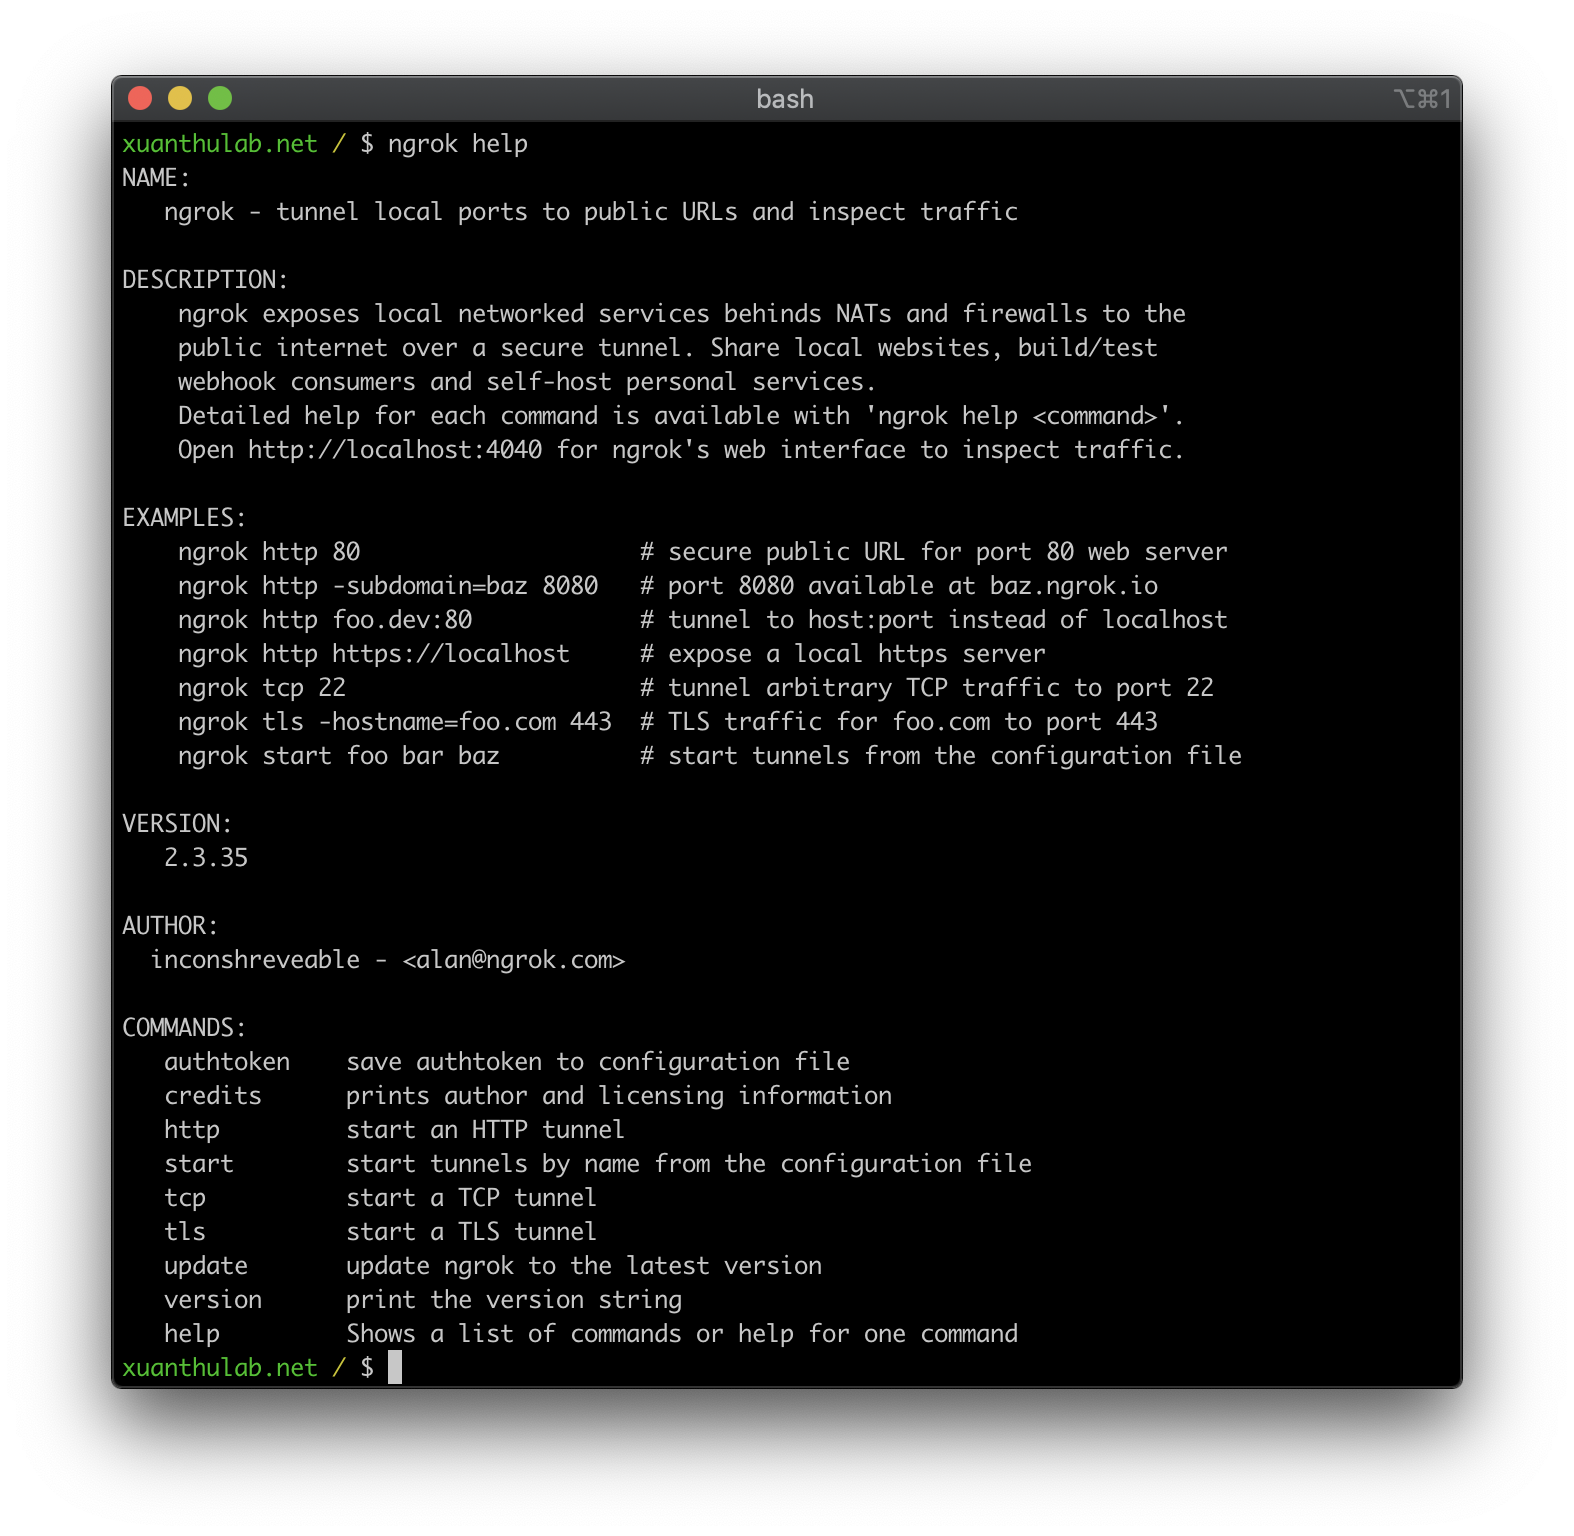Click the 'tls' command name in COMMANDS

tap(185, 1232)
